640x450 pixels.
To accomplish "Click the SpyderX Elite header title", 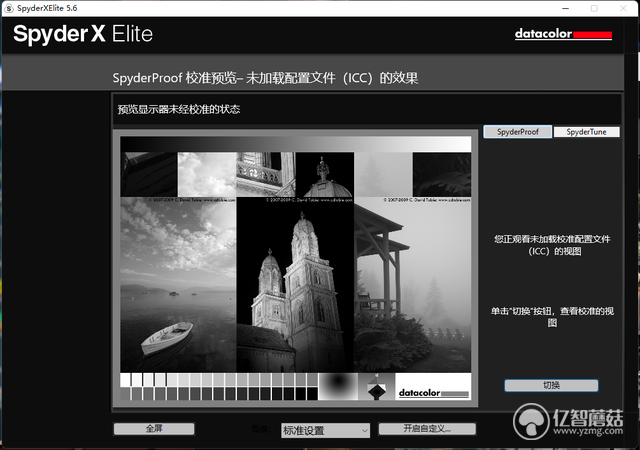I will coord(83,34).
